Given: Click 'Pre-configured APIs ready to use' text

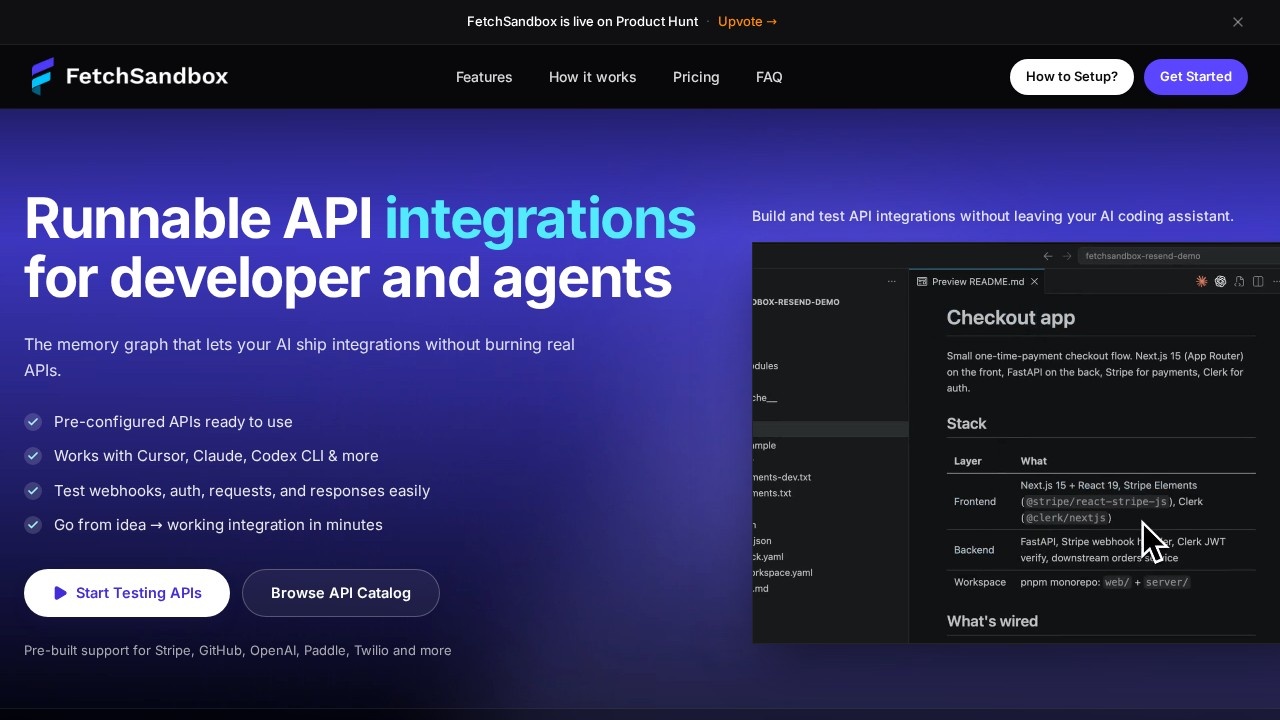Looking at the screenshot, I should pyautogui.click(x=173, y=422).
